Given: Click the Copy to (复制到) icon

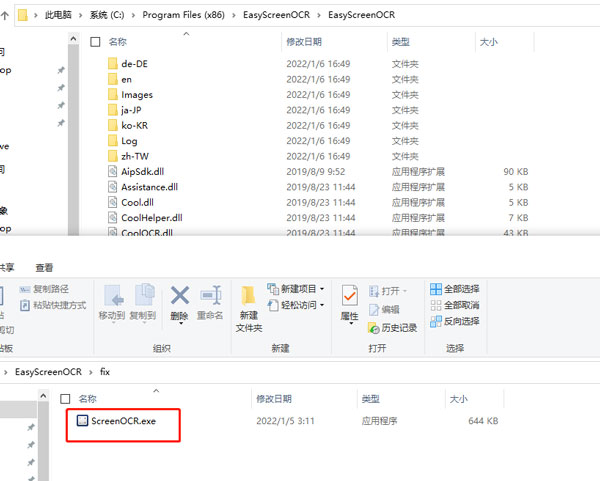Looking at the screenshot, I should 144,295.
